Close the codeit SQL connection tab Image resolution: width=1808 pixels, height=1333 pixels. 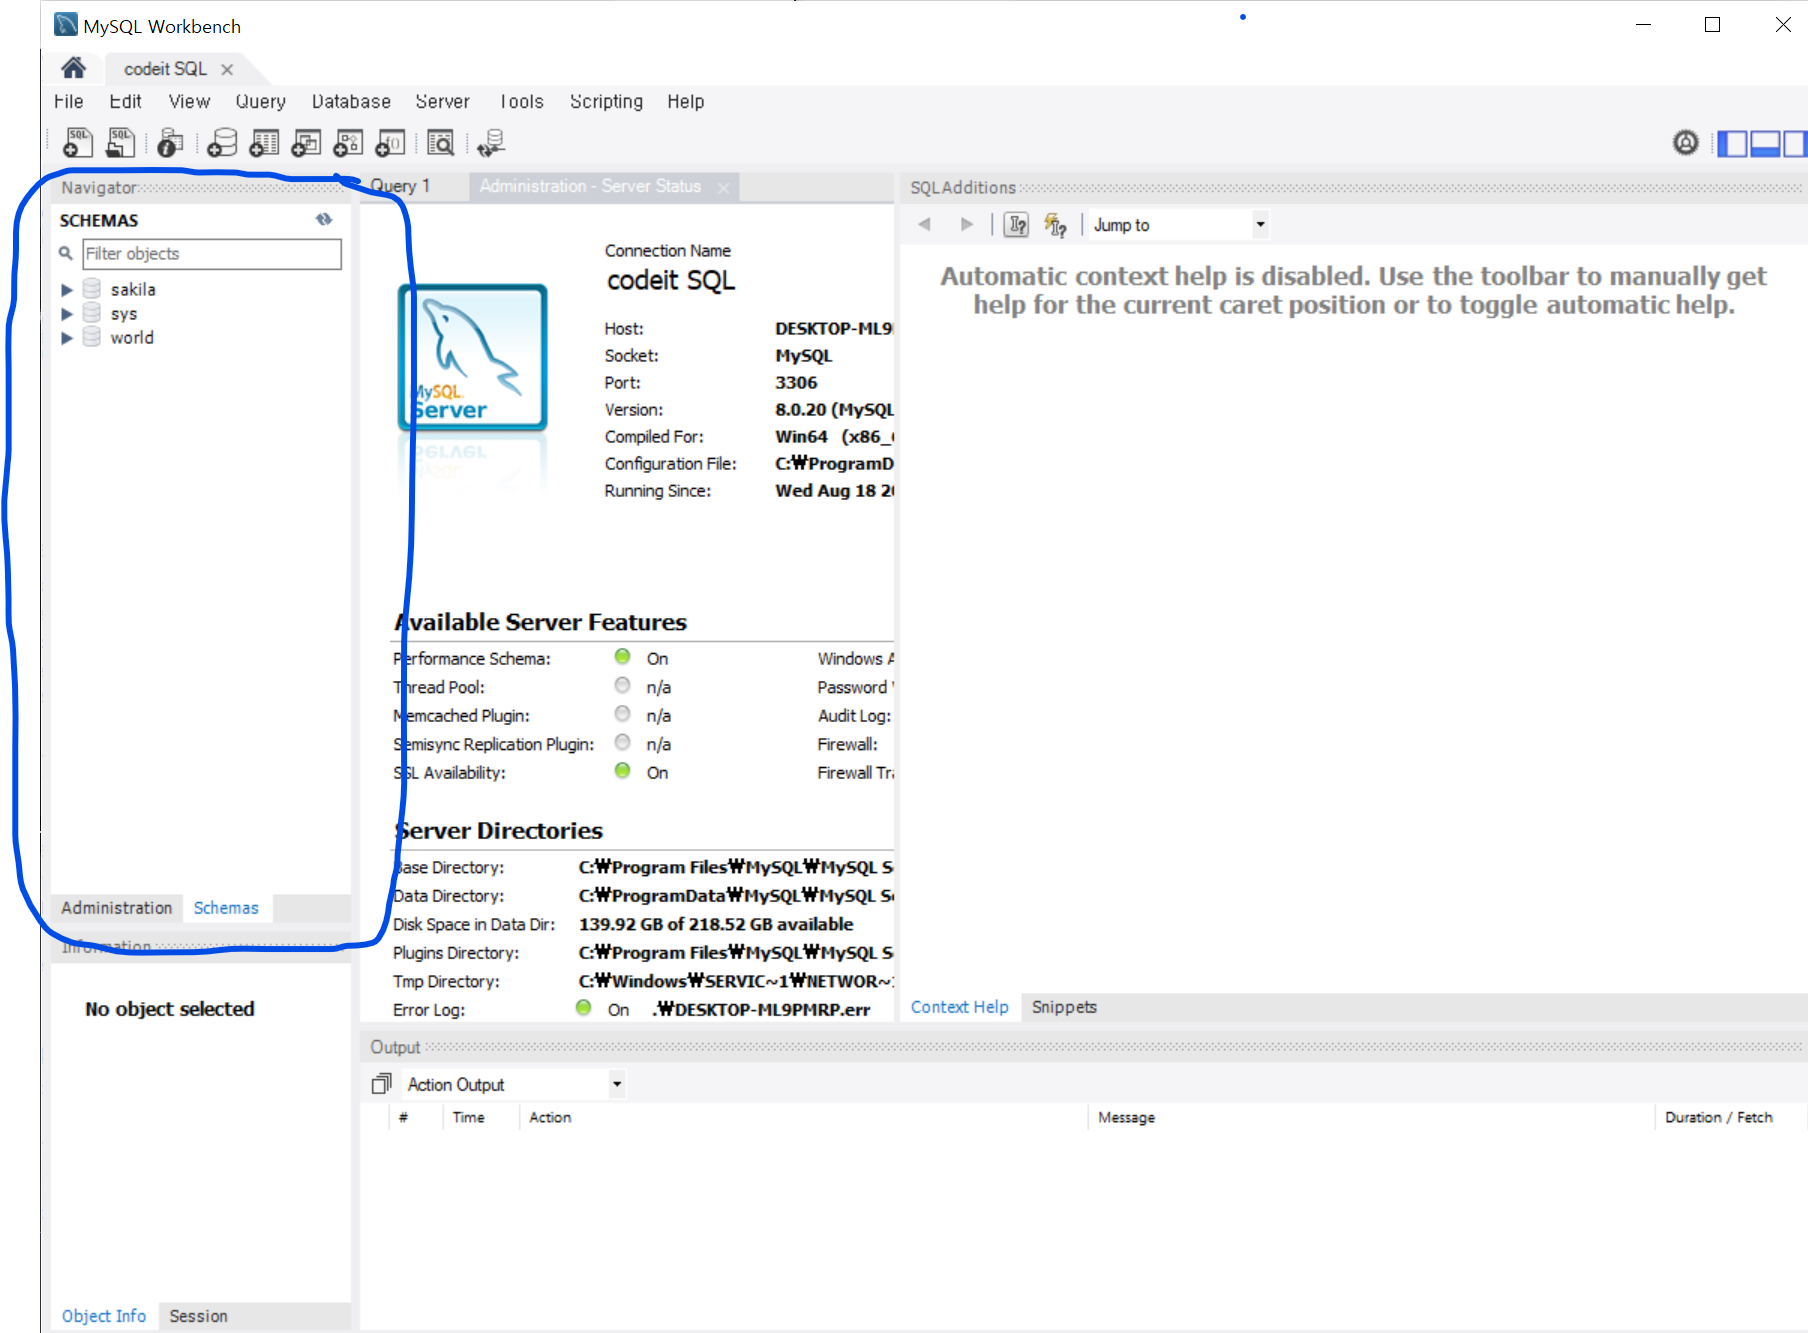pyautogui.click(x=227, y=69)
